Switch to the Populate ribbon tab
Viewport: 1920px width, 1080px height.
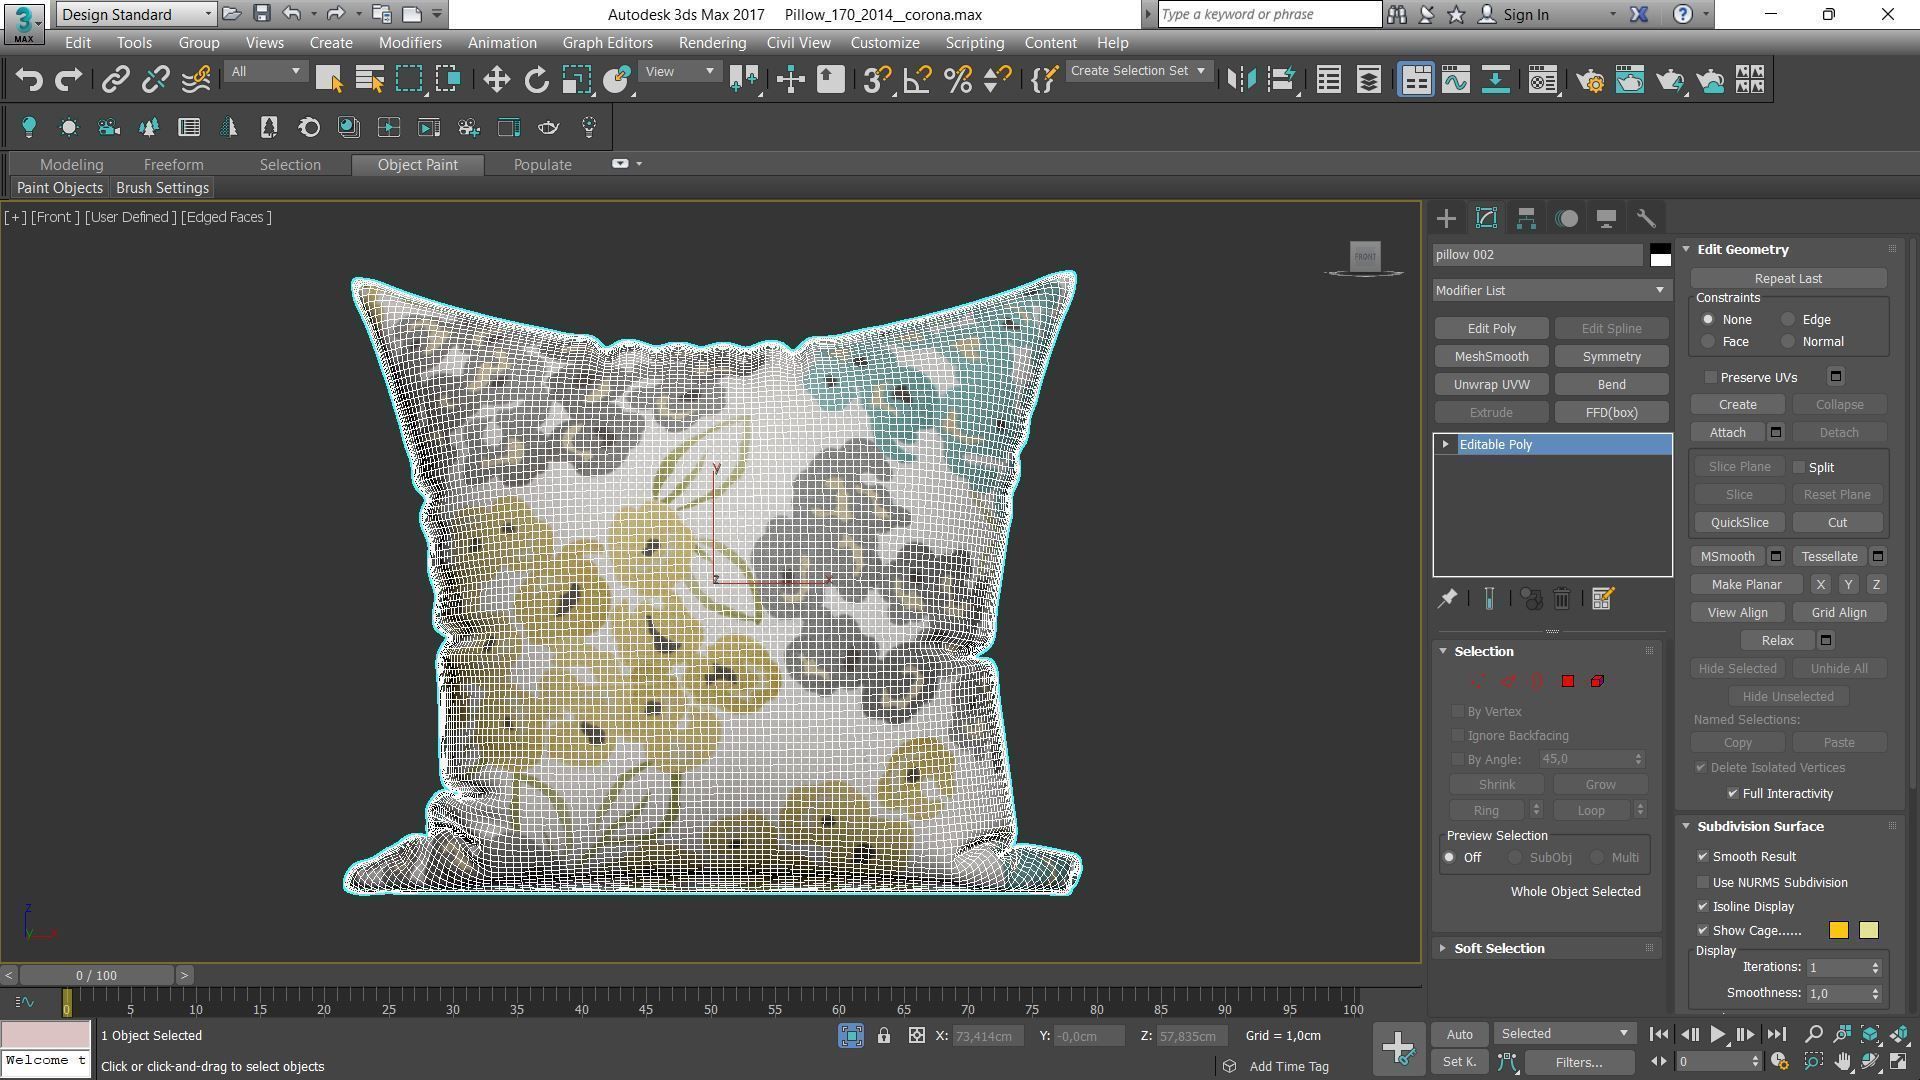[x=542, y=165]
